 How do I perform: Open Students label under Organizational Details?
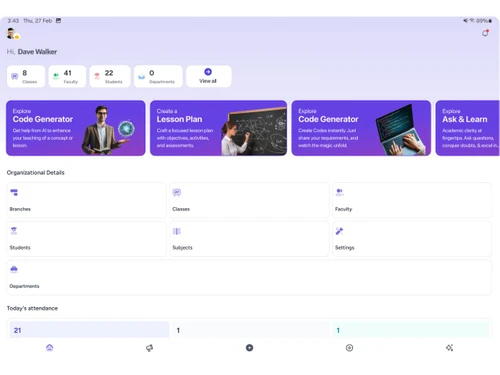[20, 248]
